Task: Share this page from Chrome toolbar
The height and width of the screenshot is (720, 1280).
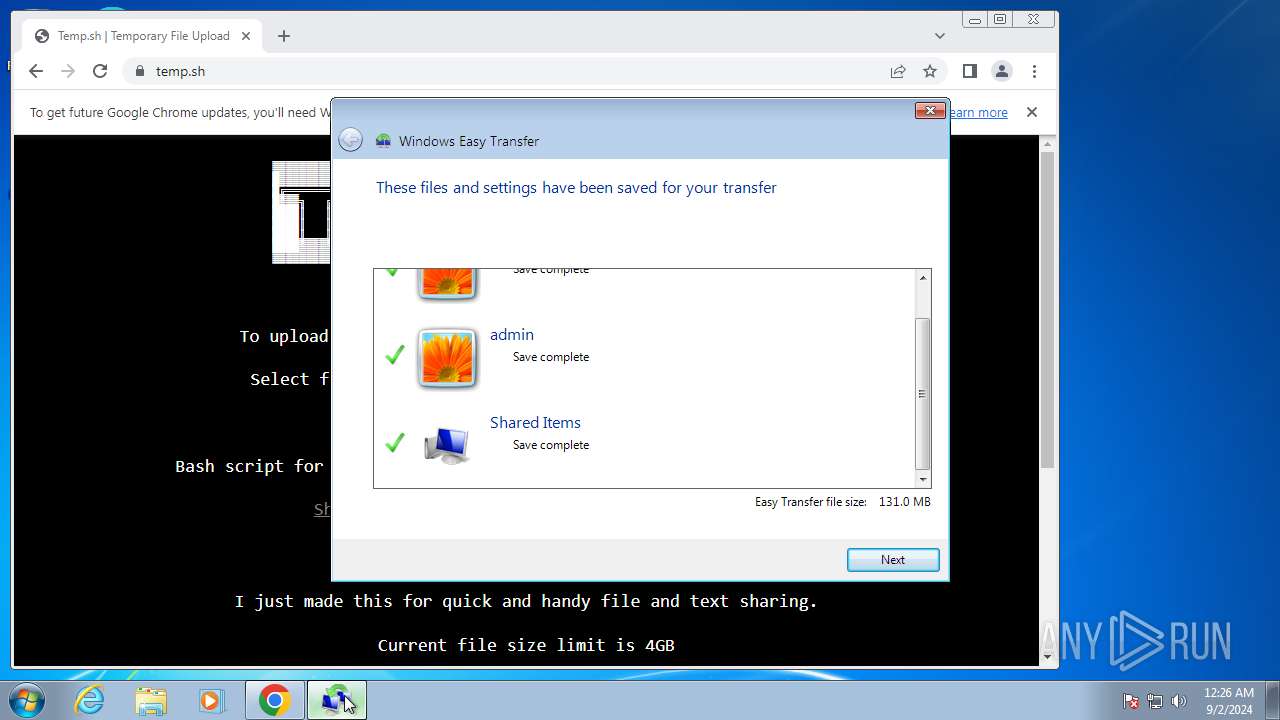Action: [898, 71]
